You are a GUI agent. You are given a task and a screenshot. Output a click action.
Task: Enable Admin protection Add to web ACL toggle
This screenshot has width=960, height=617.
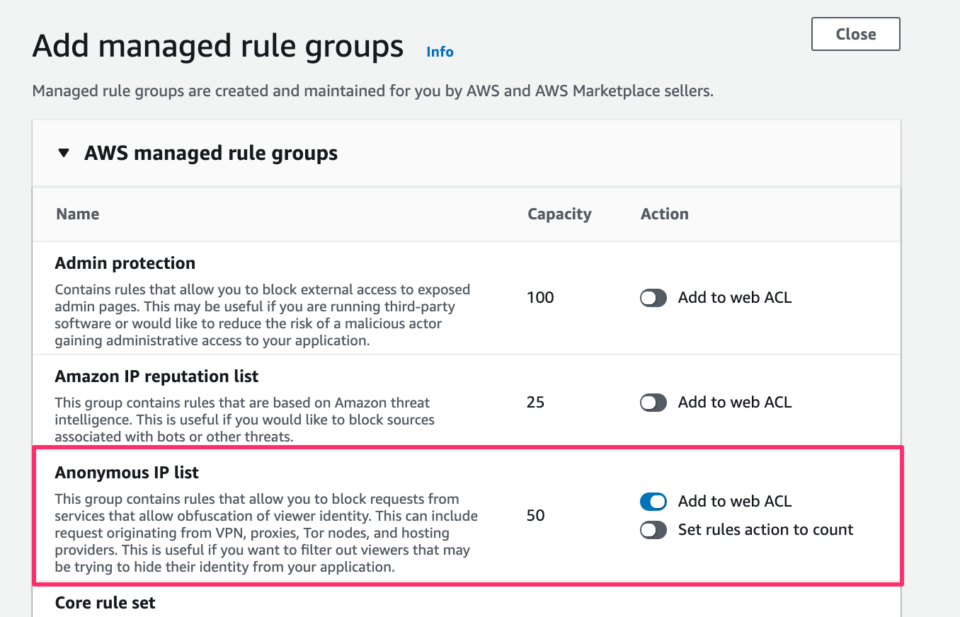(x=653, y=298)
